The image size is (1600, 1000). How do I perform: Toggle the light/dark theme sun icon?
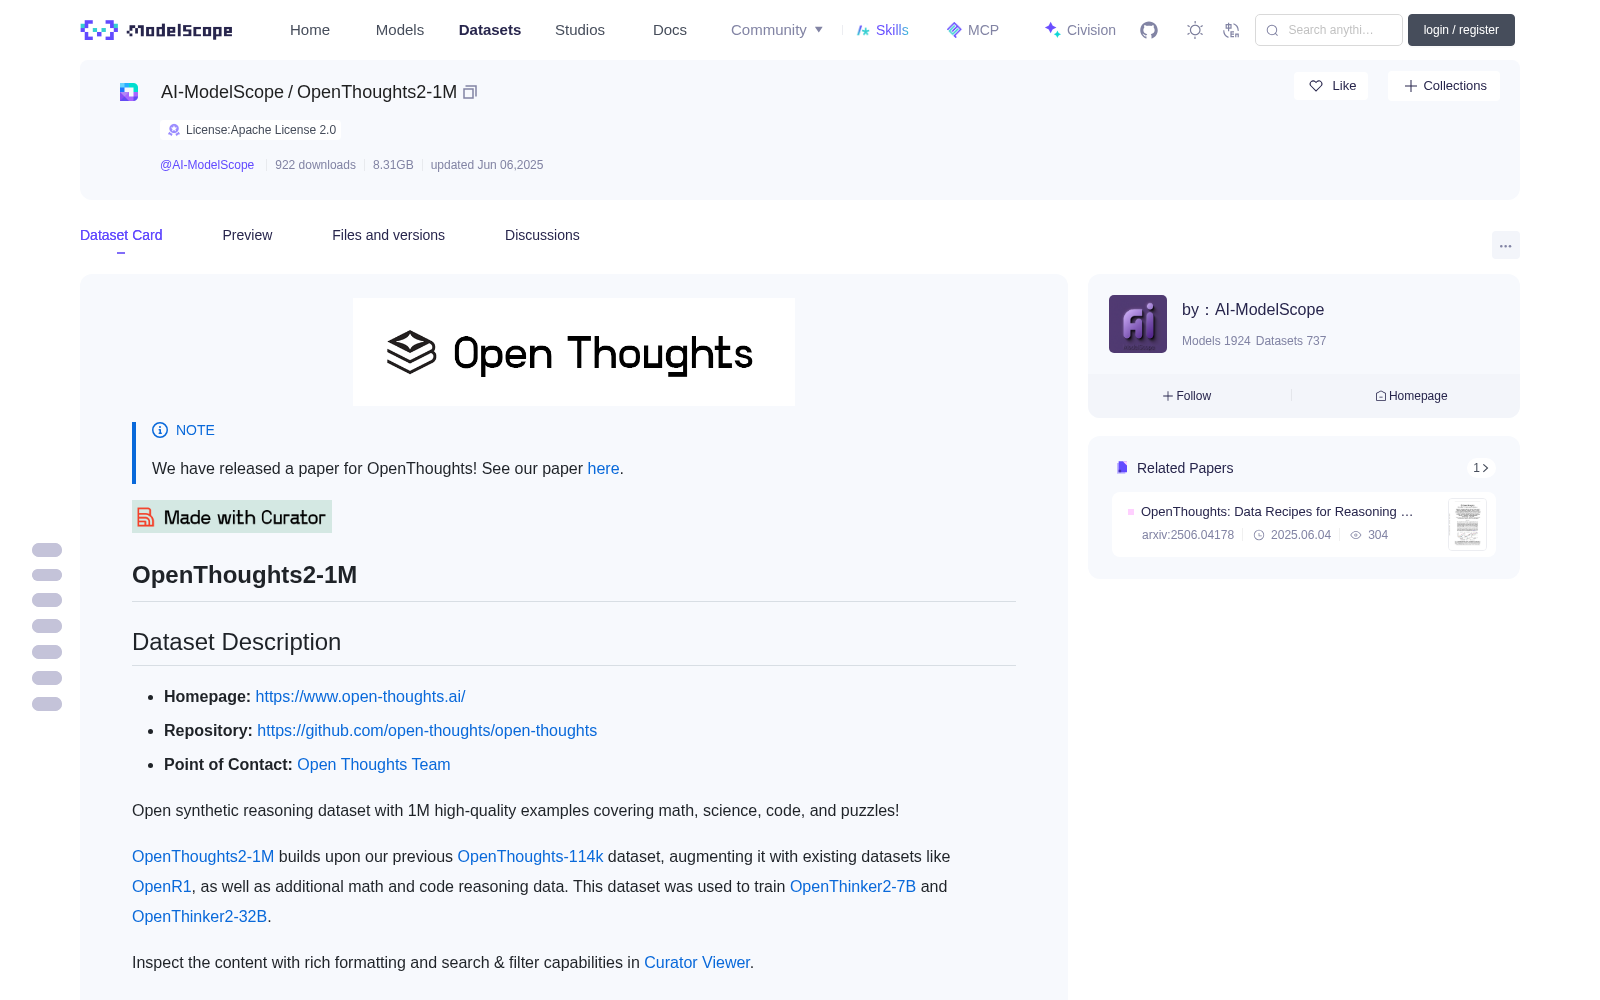[1195, 30]
